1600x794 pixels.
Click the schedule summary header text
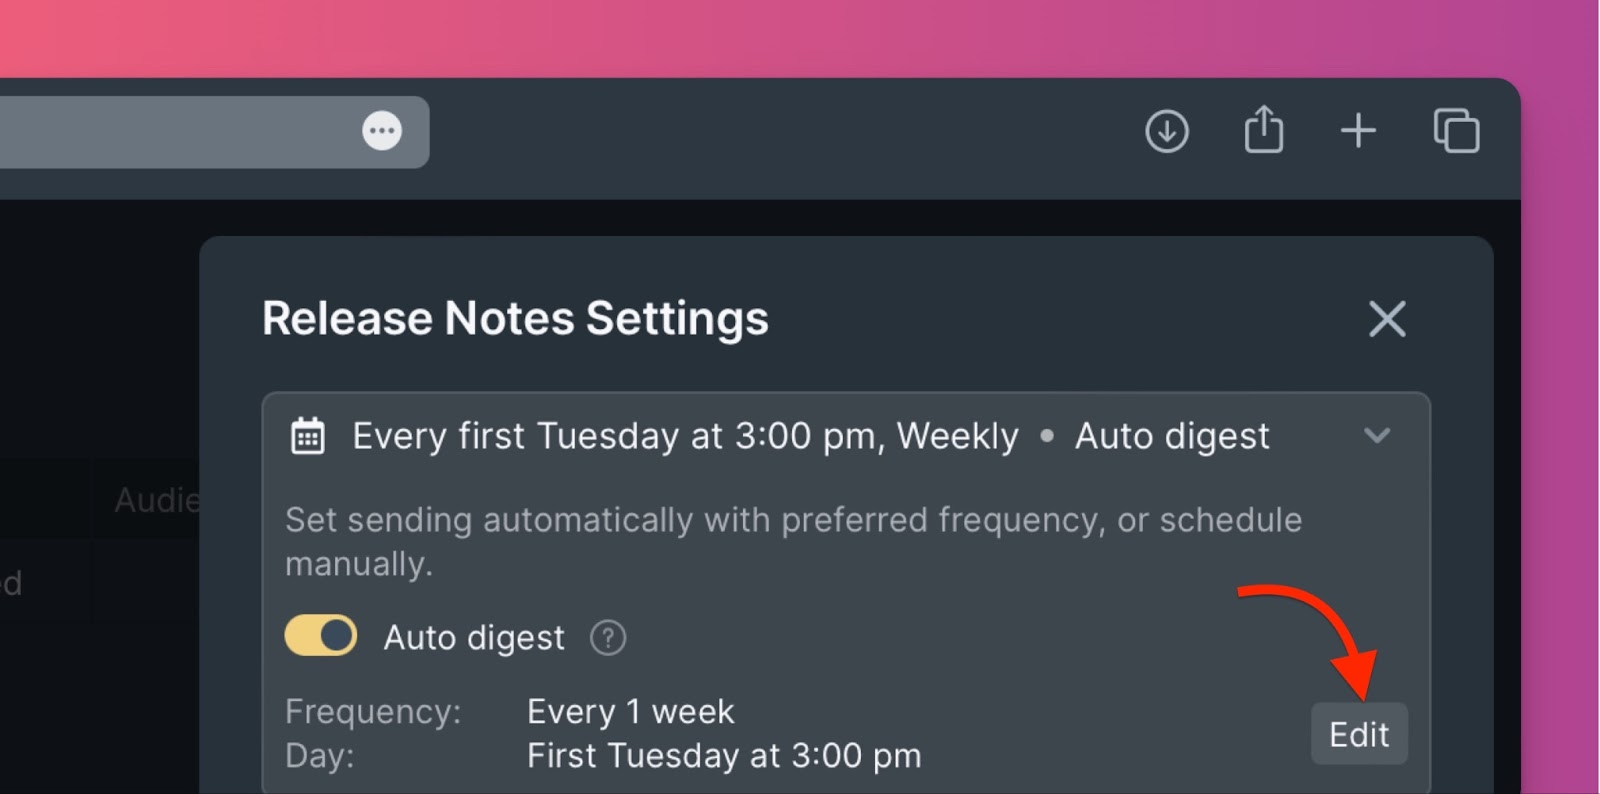coord(685,437)
